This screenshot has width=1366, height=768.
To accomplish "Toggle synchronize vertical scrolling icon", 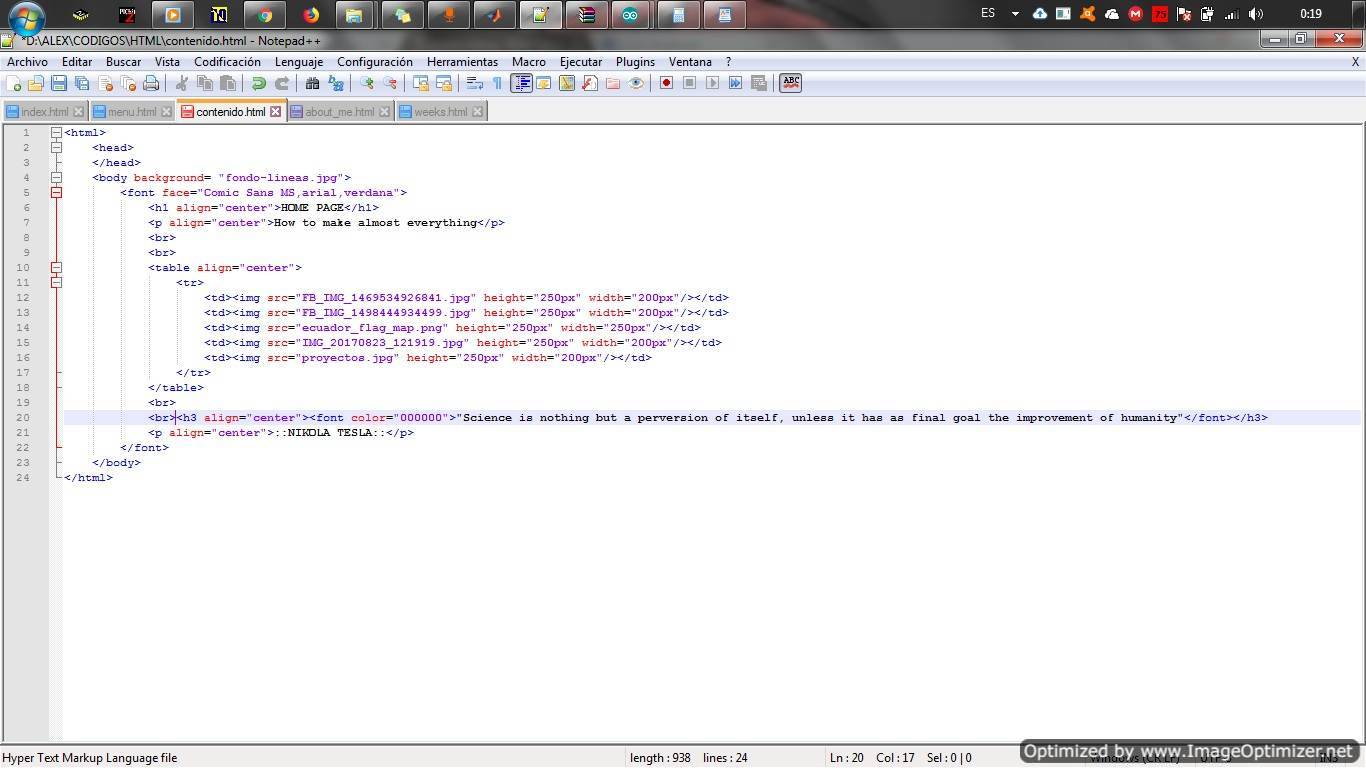I will [x=420, y=83].
